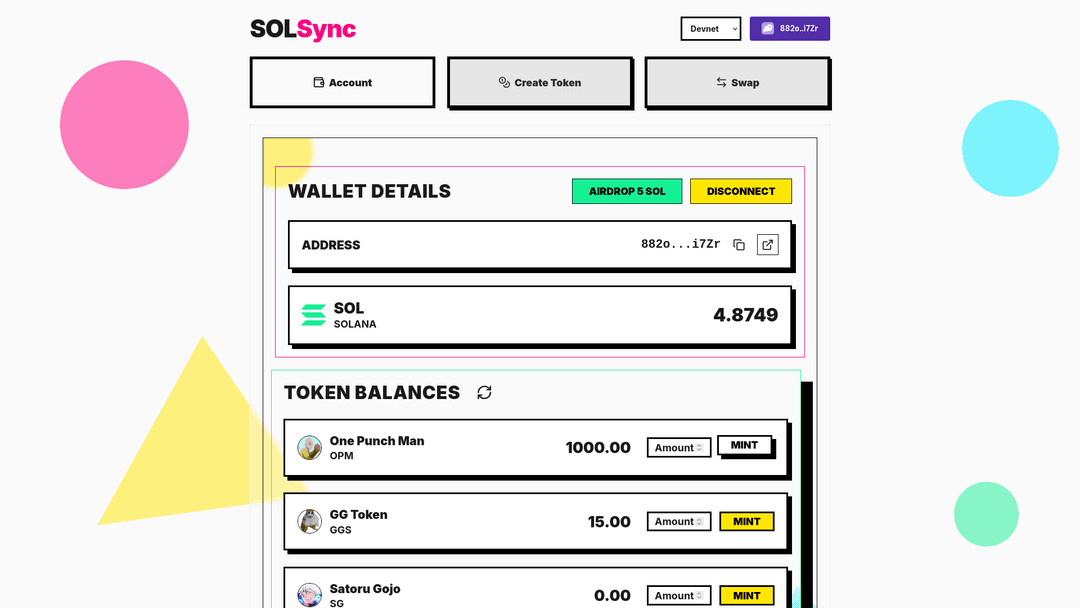Viewport: 1080px width, 608px height.
Task: Click the Amount input for Satoru Gojo
Action: pos(672,595)
